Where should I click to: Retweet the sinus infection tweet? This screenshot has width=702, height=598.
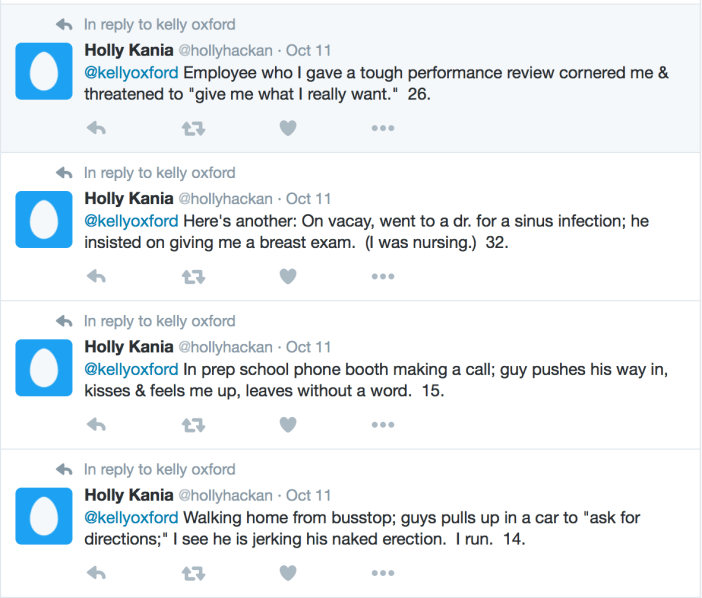[192, 277]
